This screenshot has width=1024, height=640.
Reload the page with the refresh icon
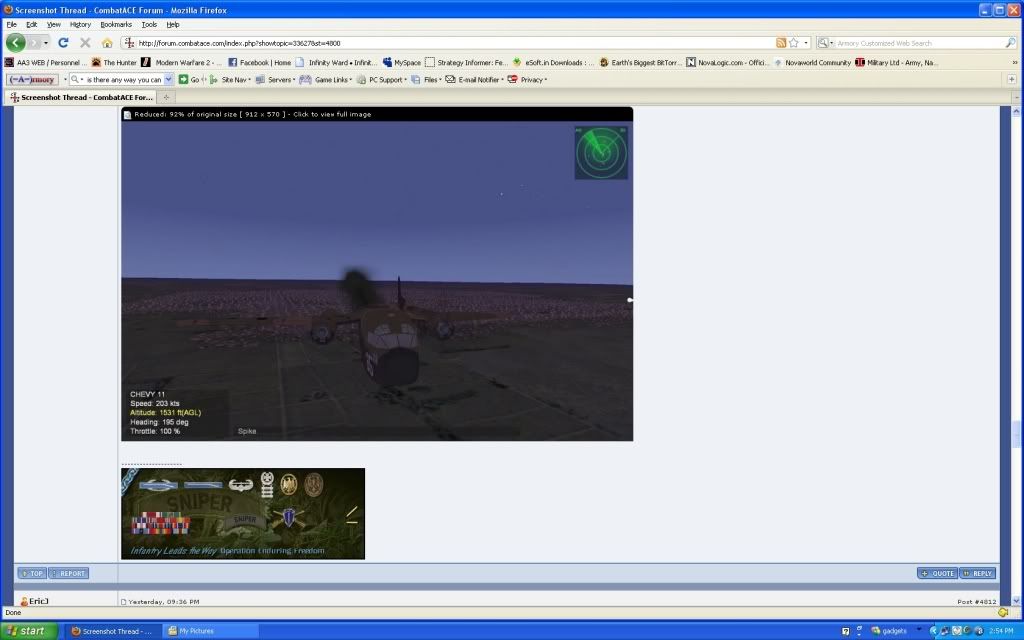point(63,43)
